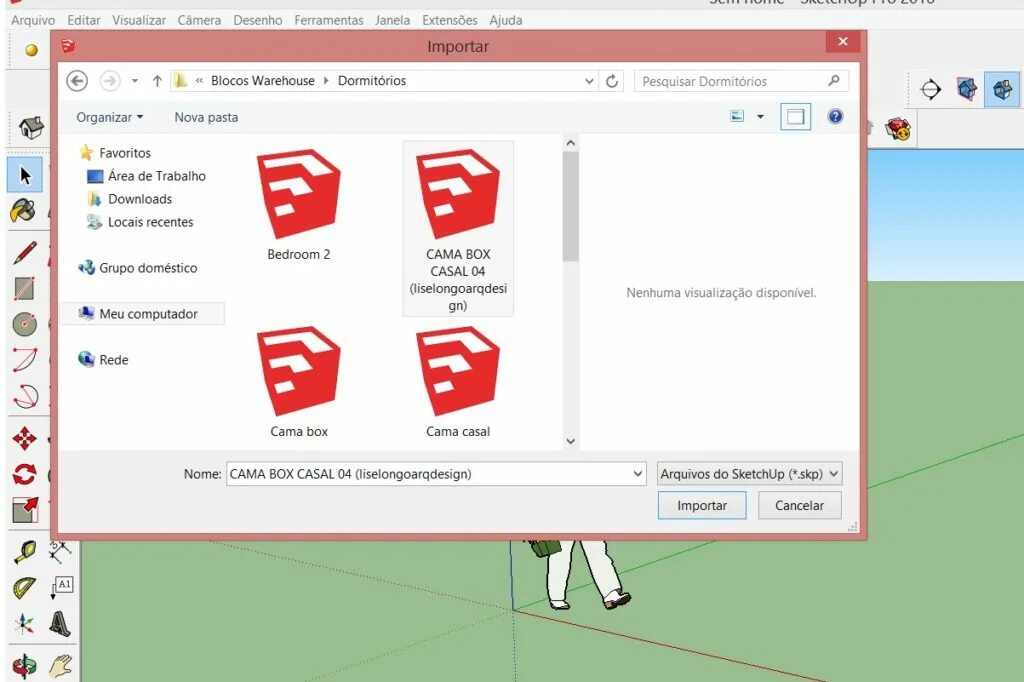1024x682 pixels.
Task: Open the Extensões menu
Action: tap(449, 20)
